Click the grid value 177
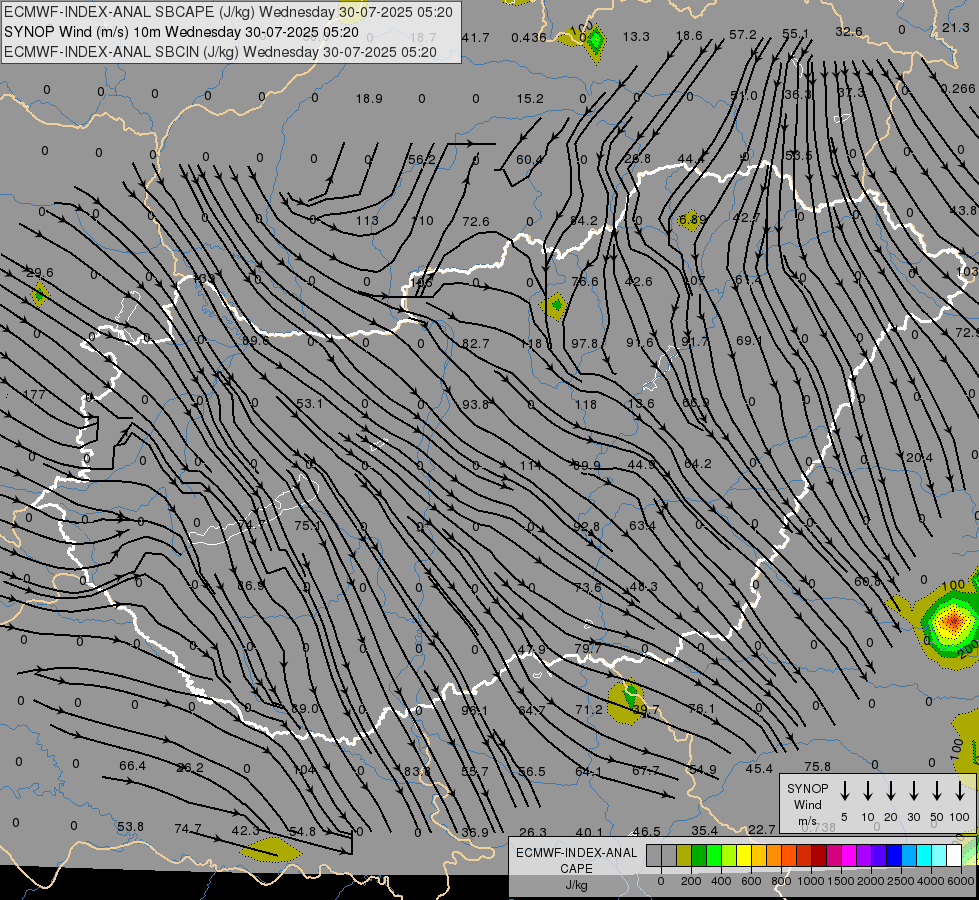 click(34, 394)
